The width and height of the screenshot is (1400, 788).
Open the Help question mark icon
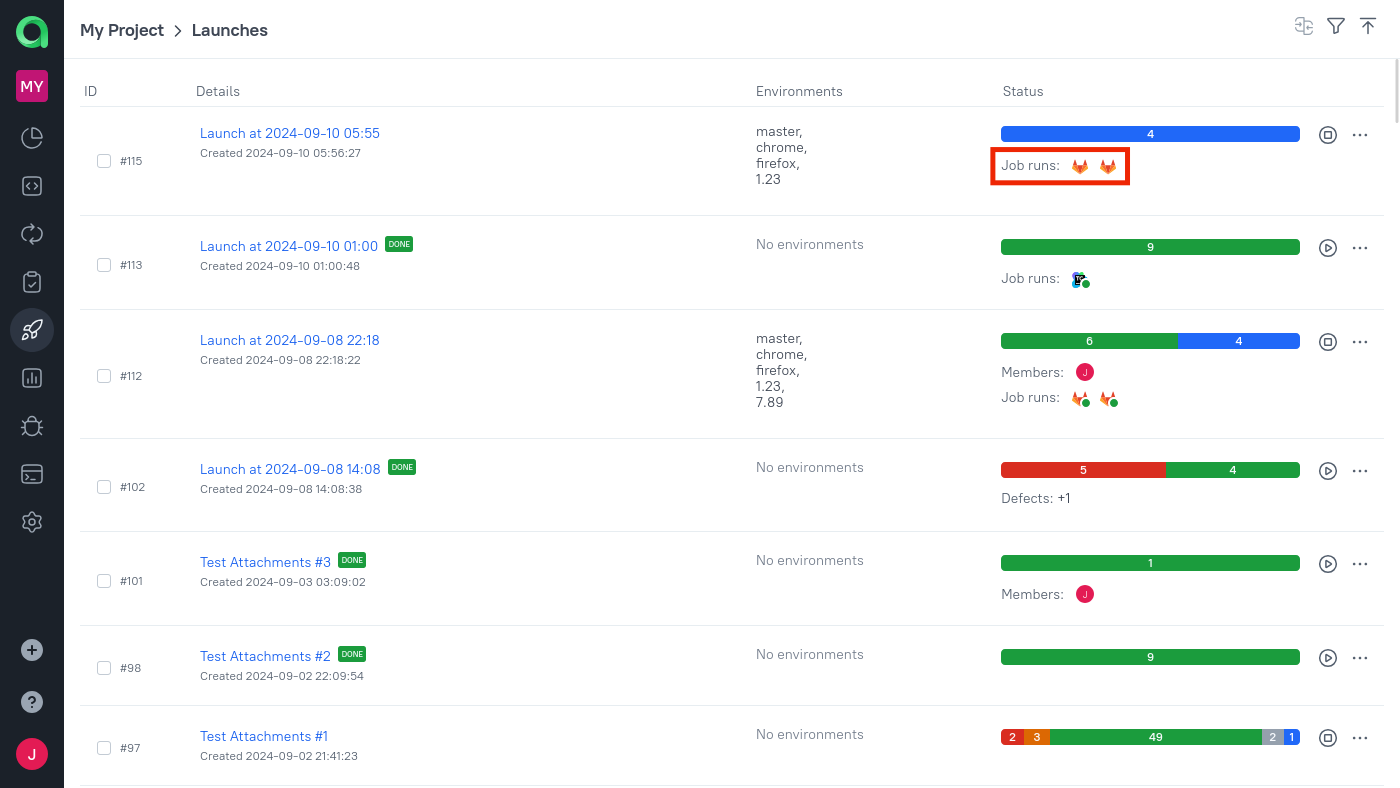[32, 702]
